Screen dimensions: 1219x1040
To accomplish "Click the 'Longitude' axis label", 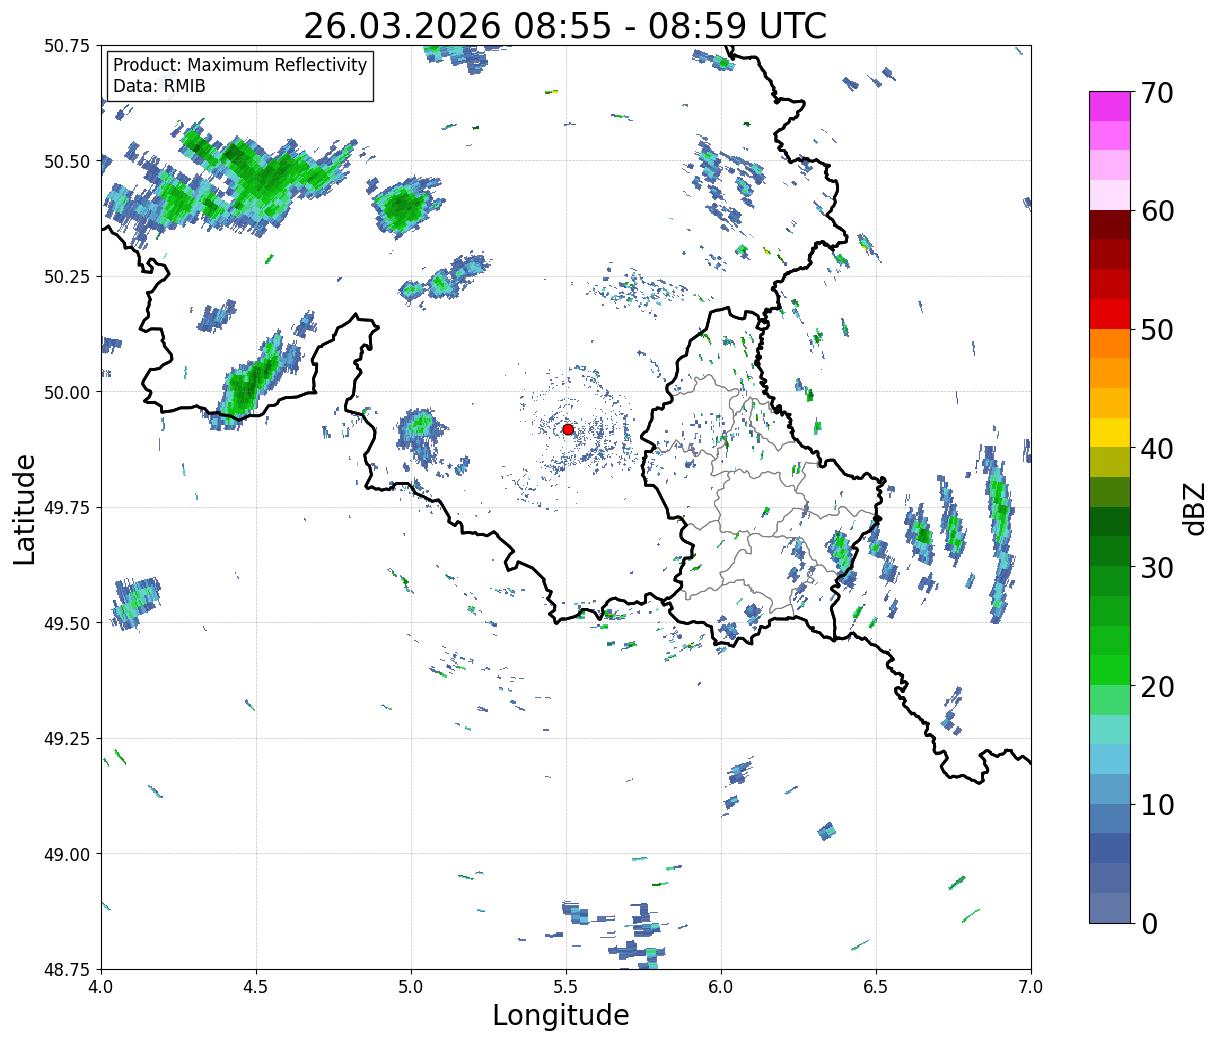I will (x=561, y=1015).
